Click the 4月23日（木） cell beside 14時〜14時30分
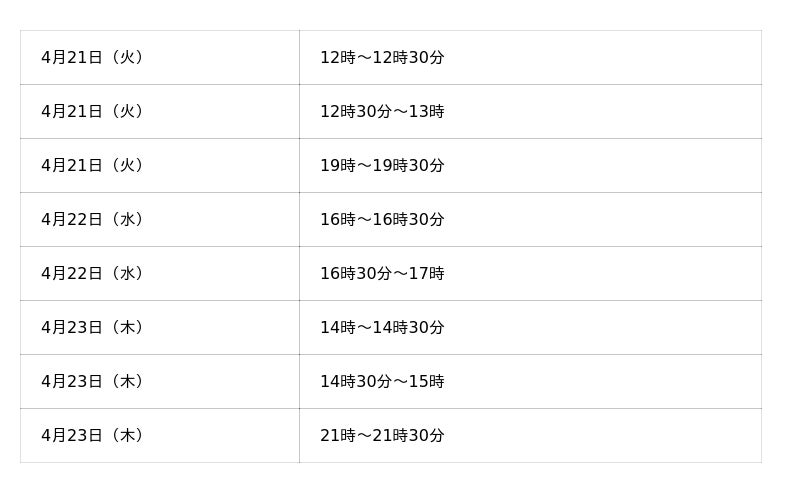Screen dimensions: 800x493 [93, 328]
